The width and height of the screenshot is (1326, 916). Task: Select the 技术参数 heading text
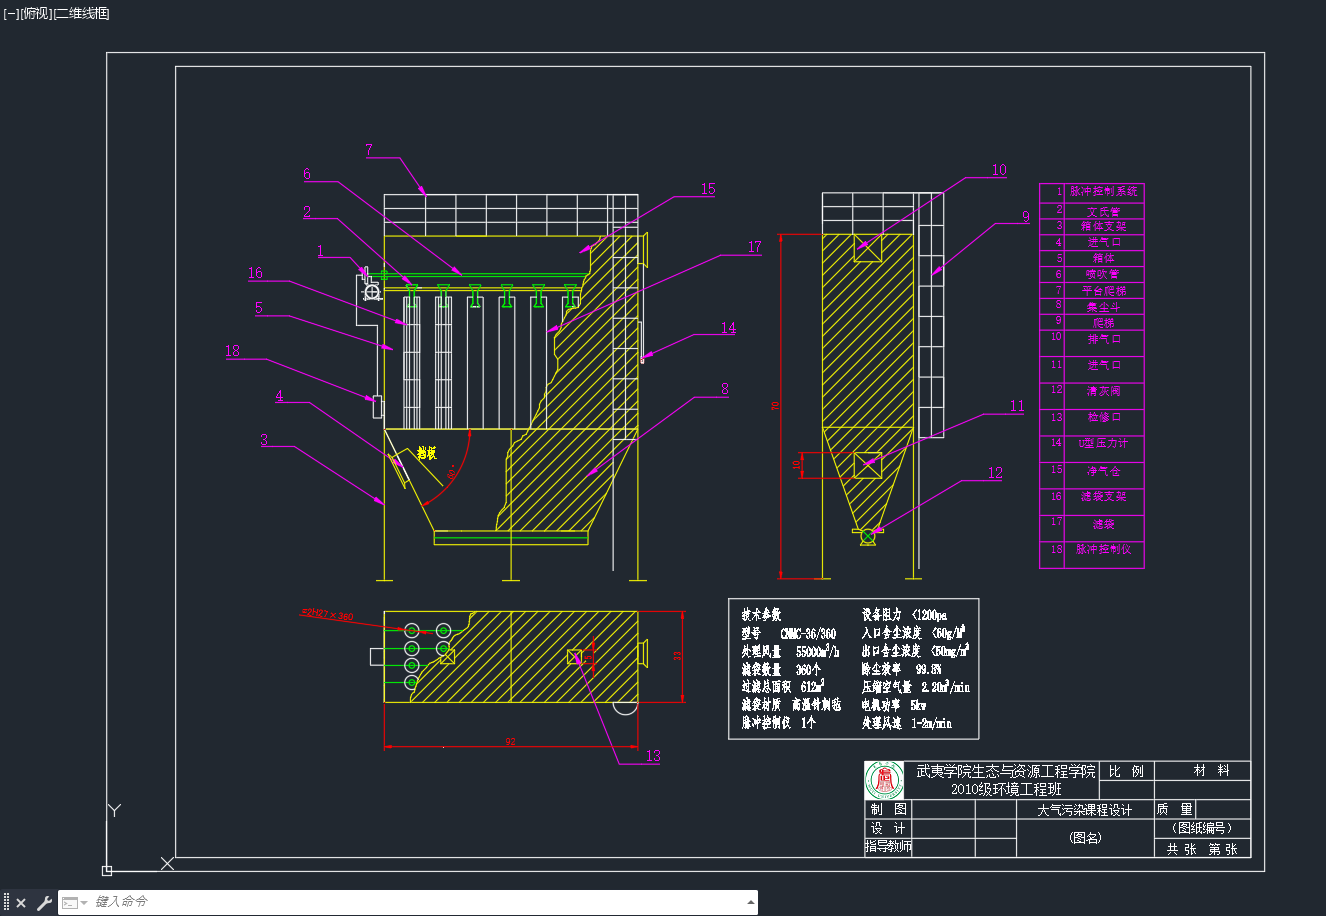point(760,615)
